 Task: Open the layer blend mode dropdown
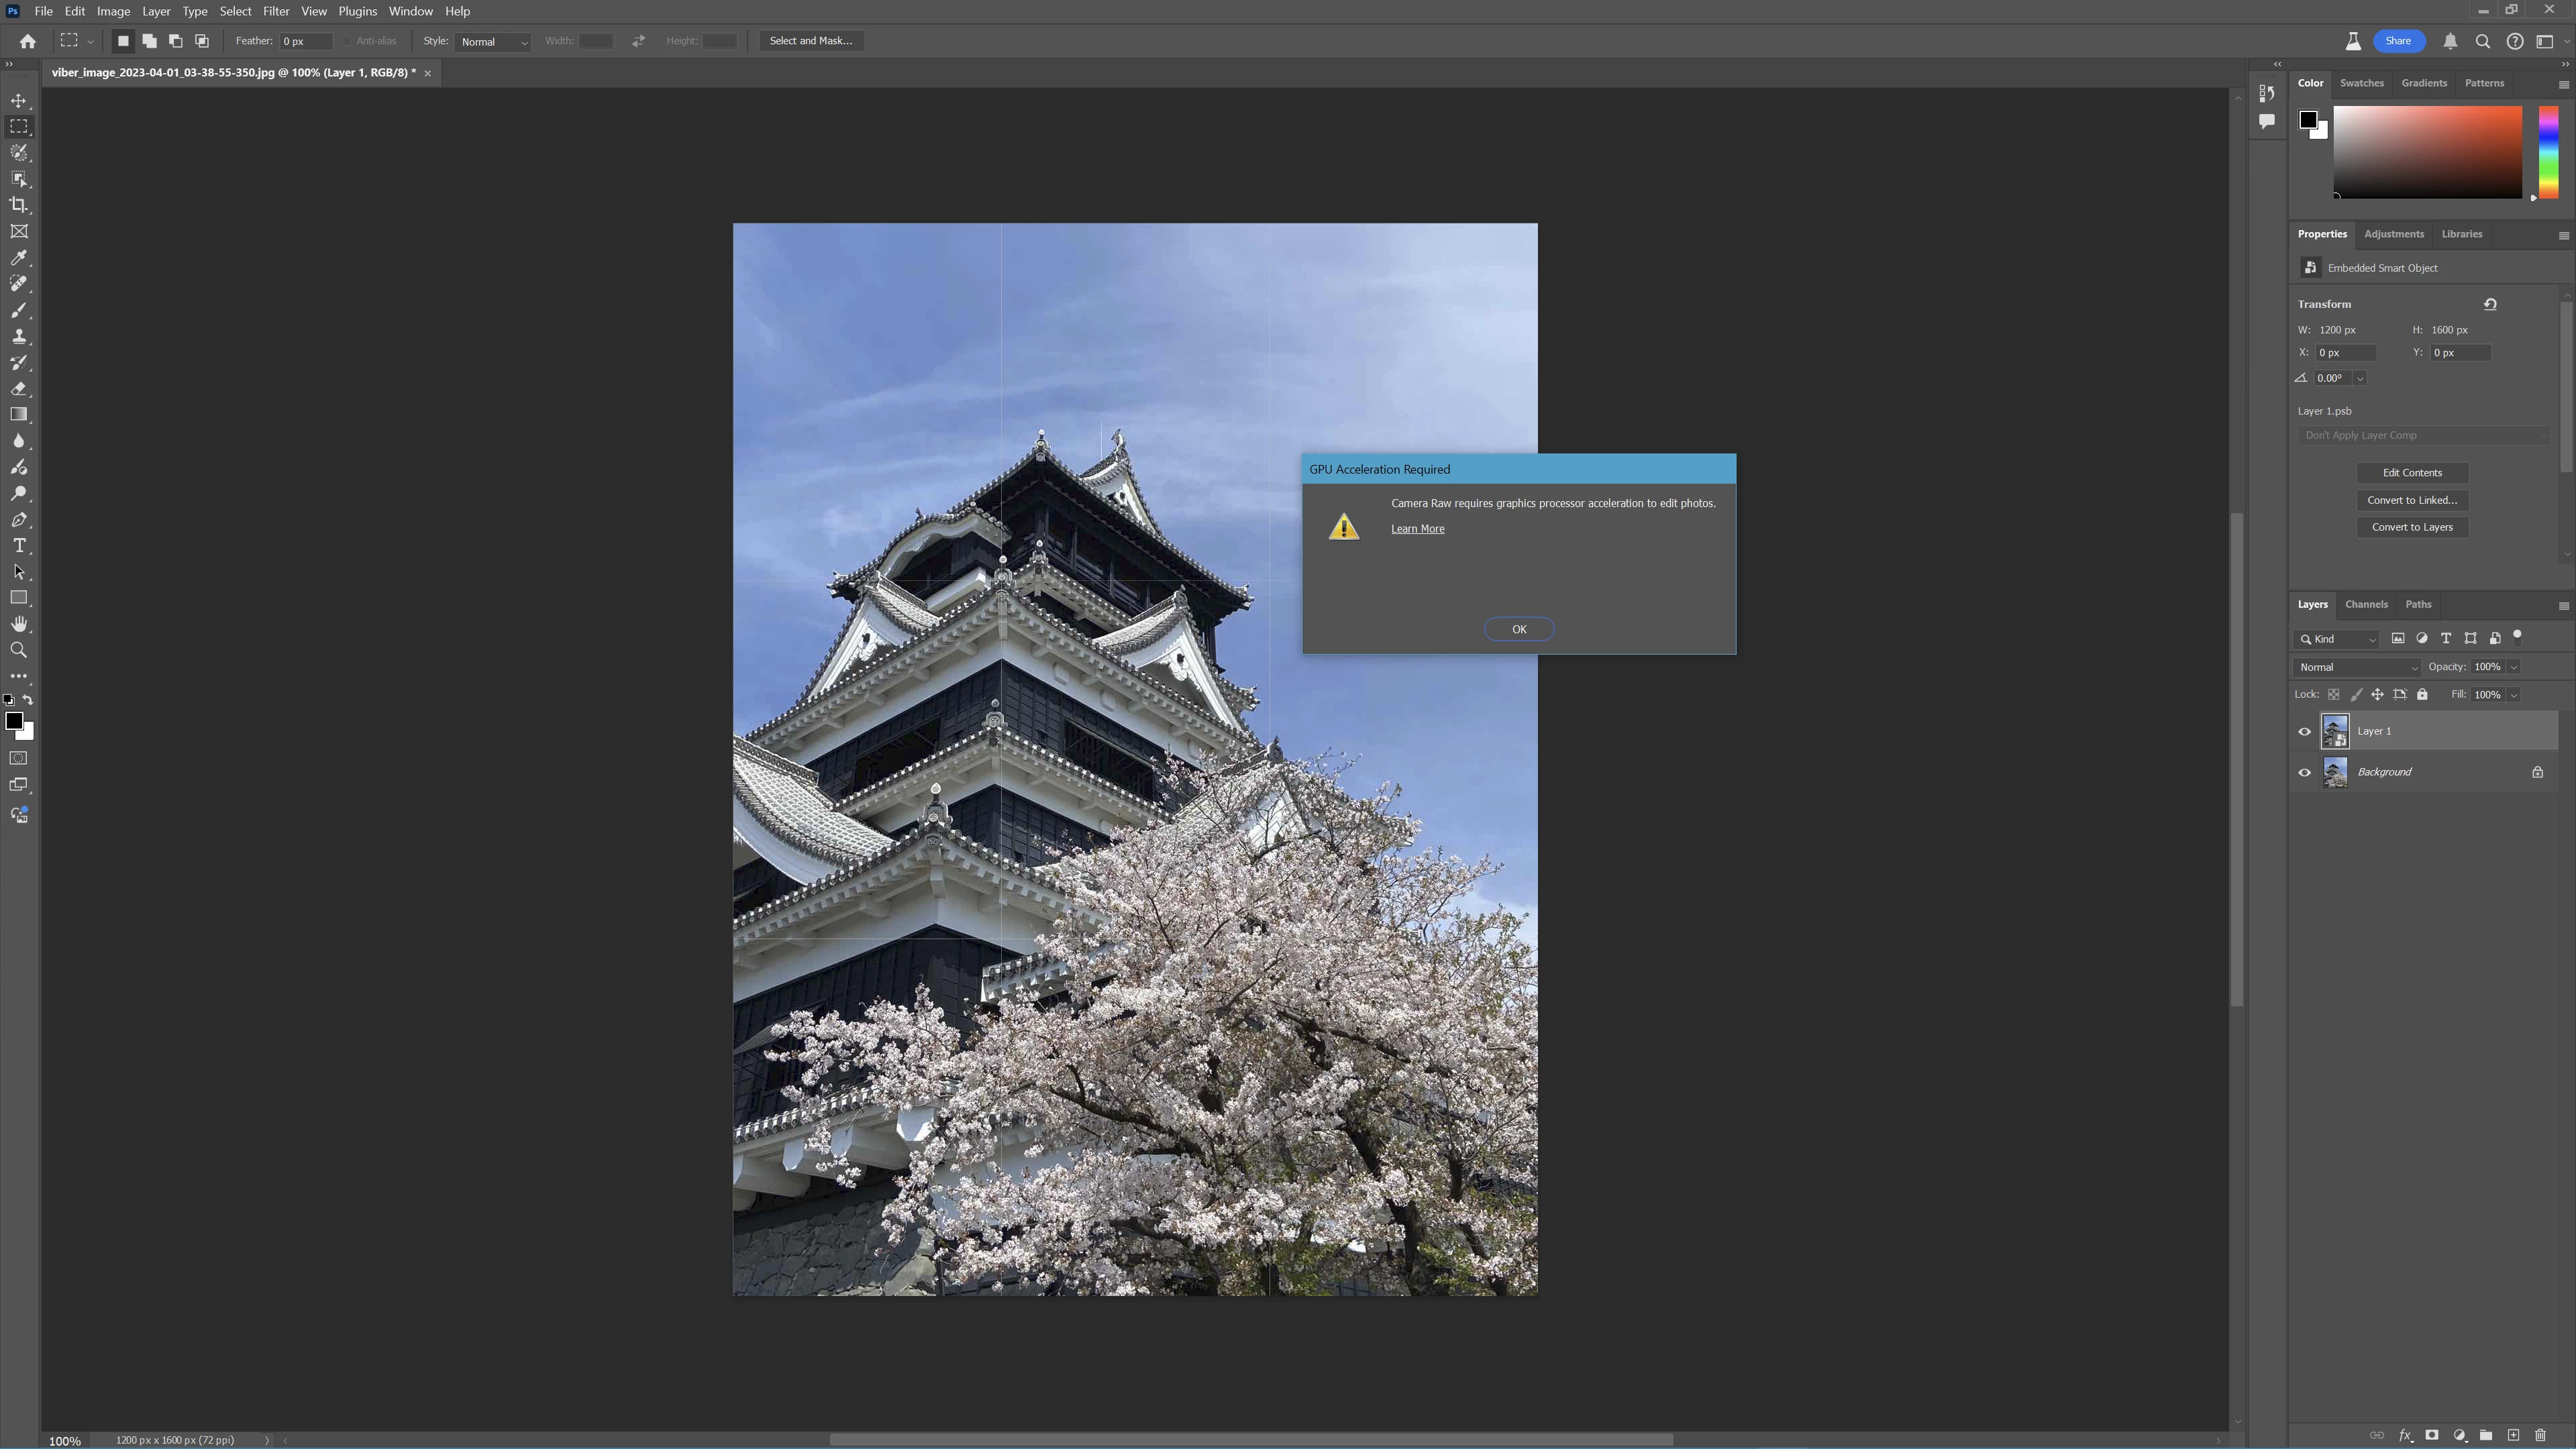click(x=2357, y=667)
